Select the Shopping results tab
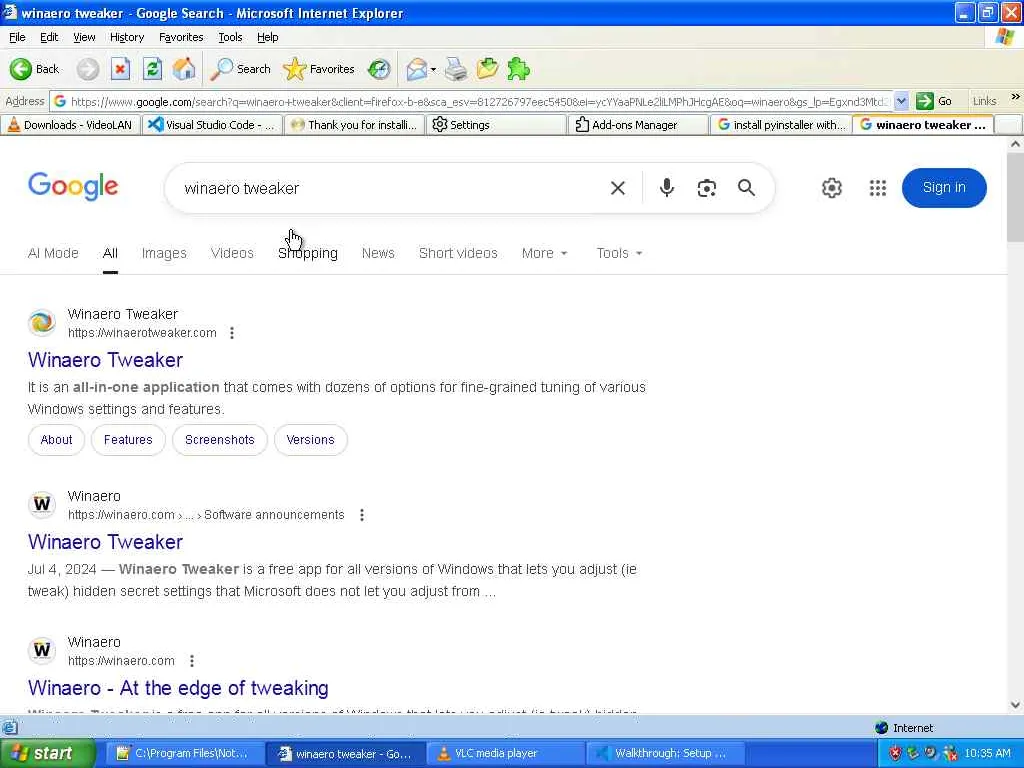Screen dimensions: 1024x768 coord(308,253)
